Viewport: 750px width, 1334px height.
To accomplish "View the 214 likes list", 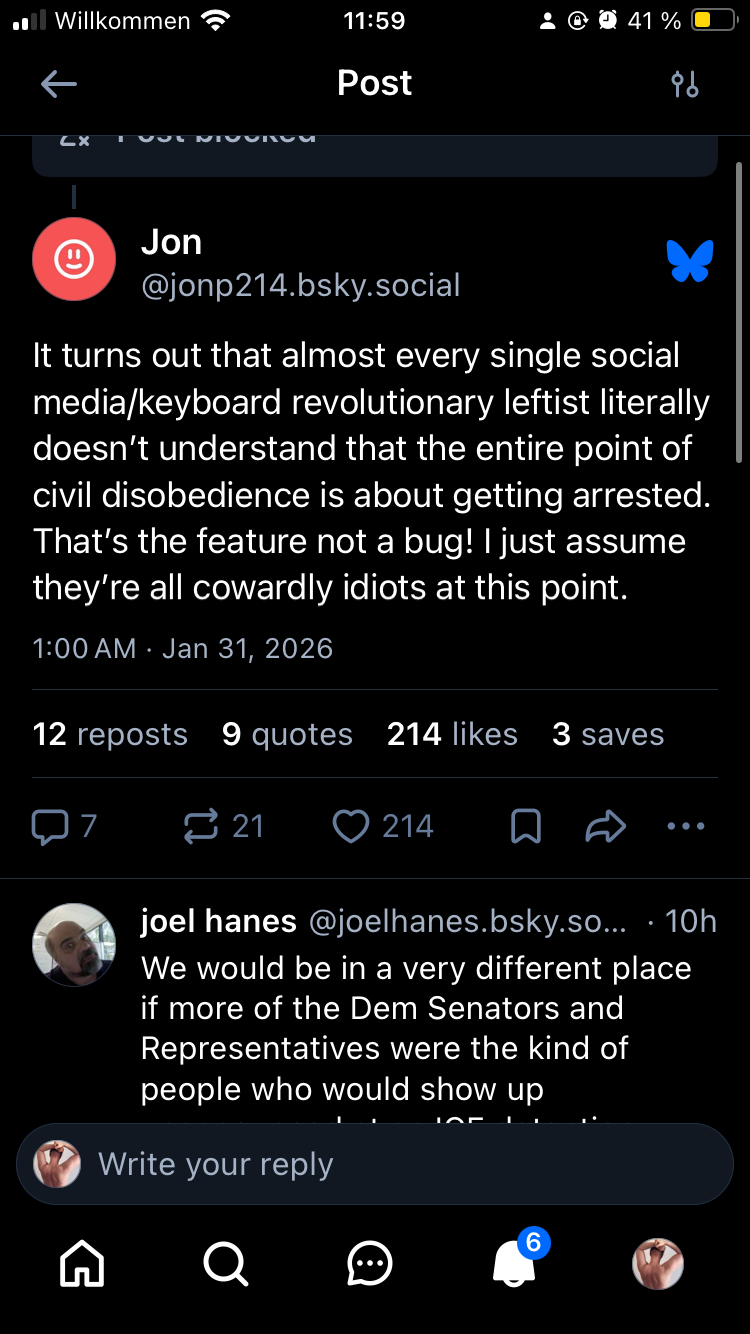I will pos(452,735).
